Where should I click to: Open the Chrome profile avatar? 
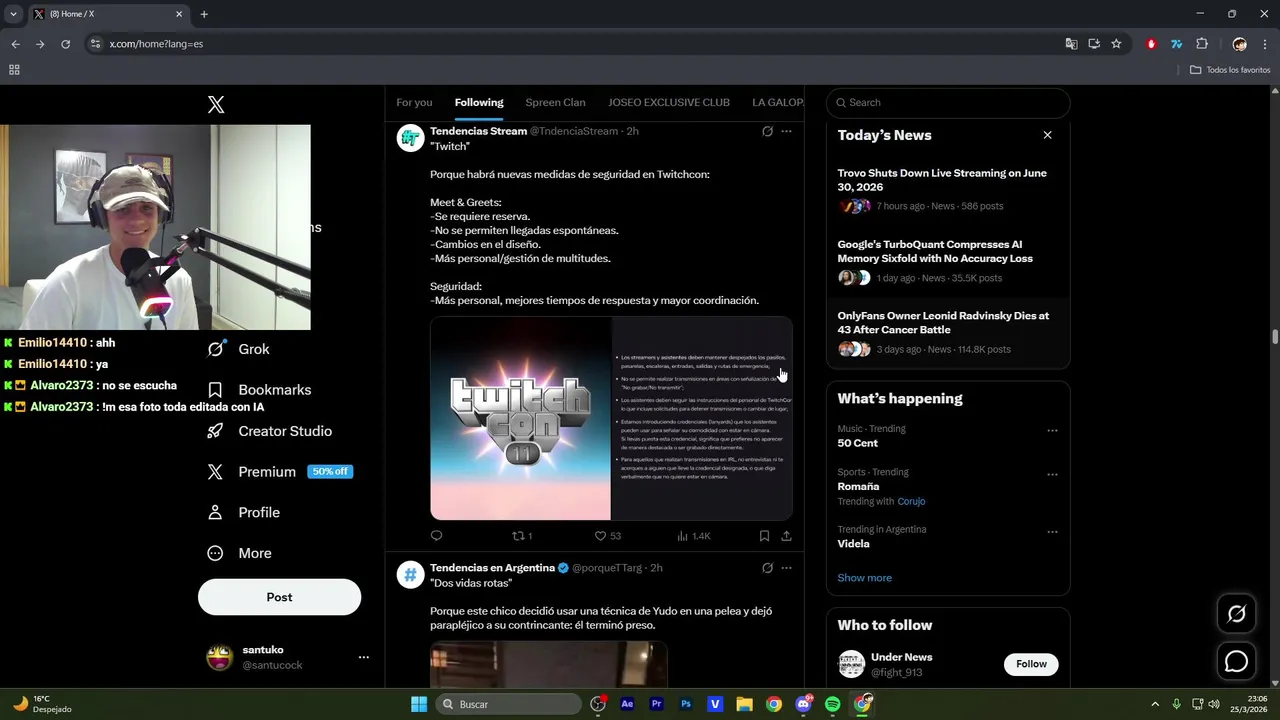[1240, 44]
